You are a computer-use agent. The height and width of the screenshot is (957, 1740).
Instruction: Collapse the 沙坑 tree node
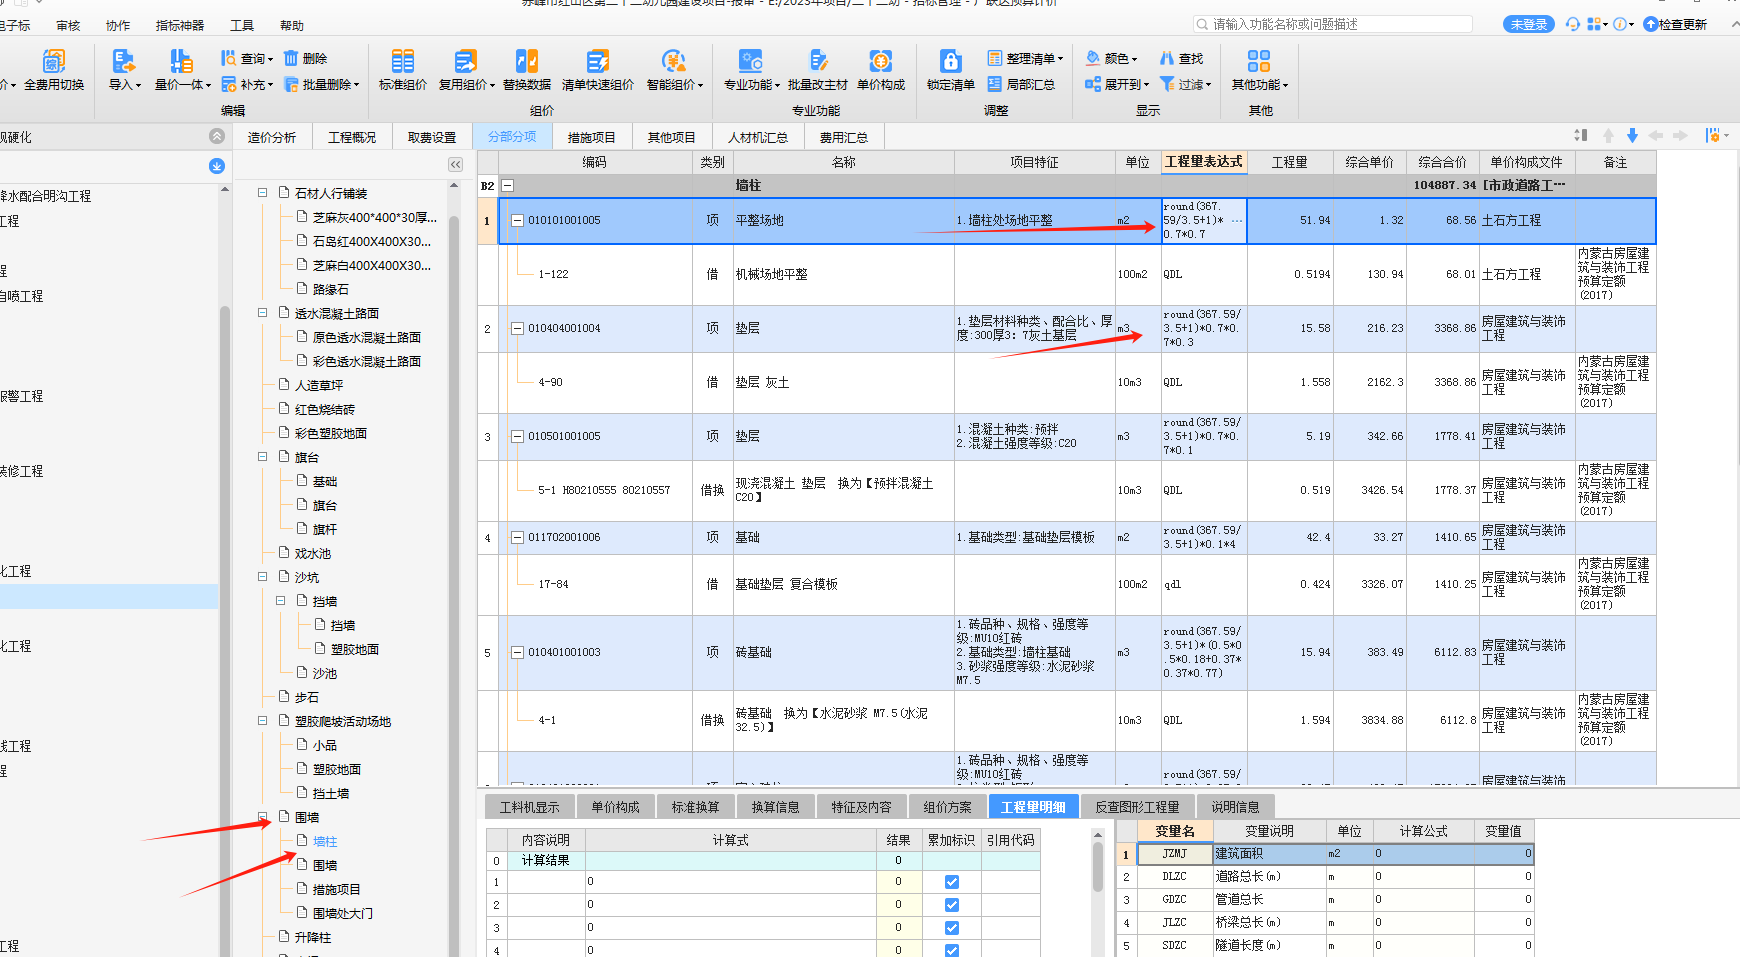pos(263,577)
